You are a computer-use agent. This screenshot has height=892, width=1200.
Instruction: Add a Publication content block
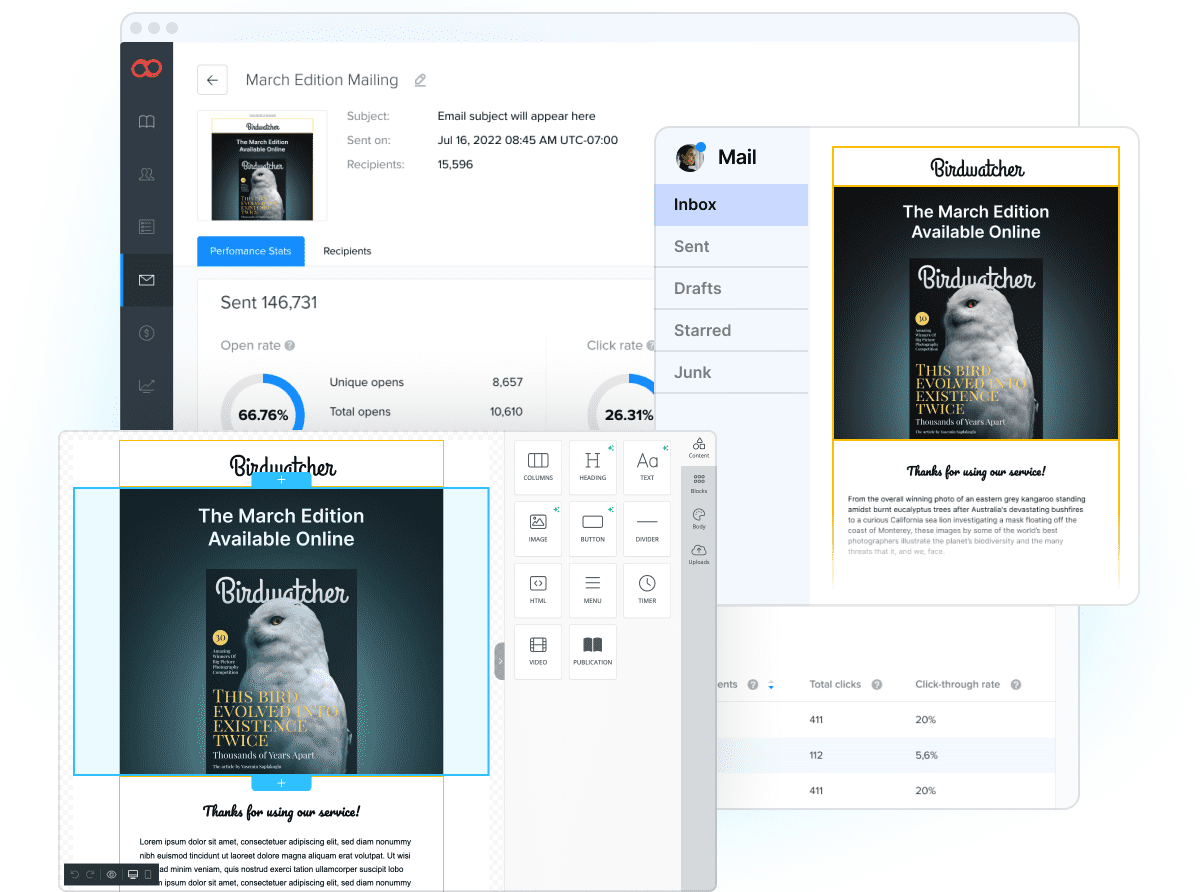click(x=593, y=651)
